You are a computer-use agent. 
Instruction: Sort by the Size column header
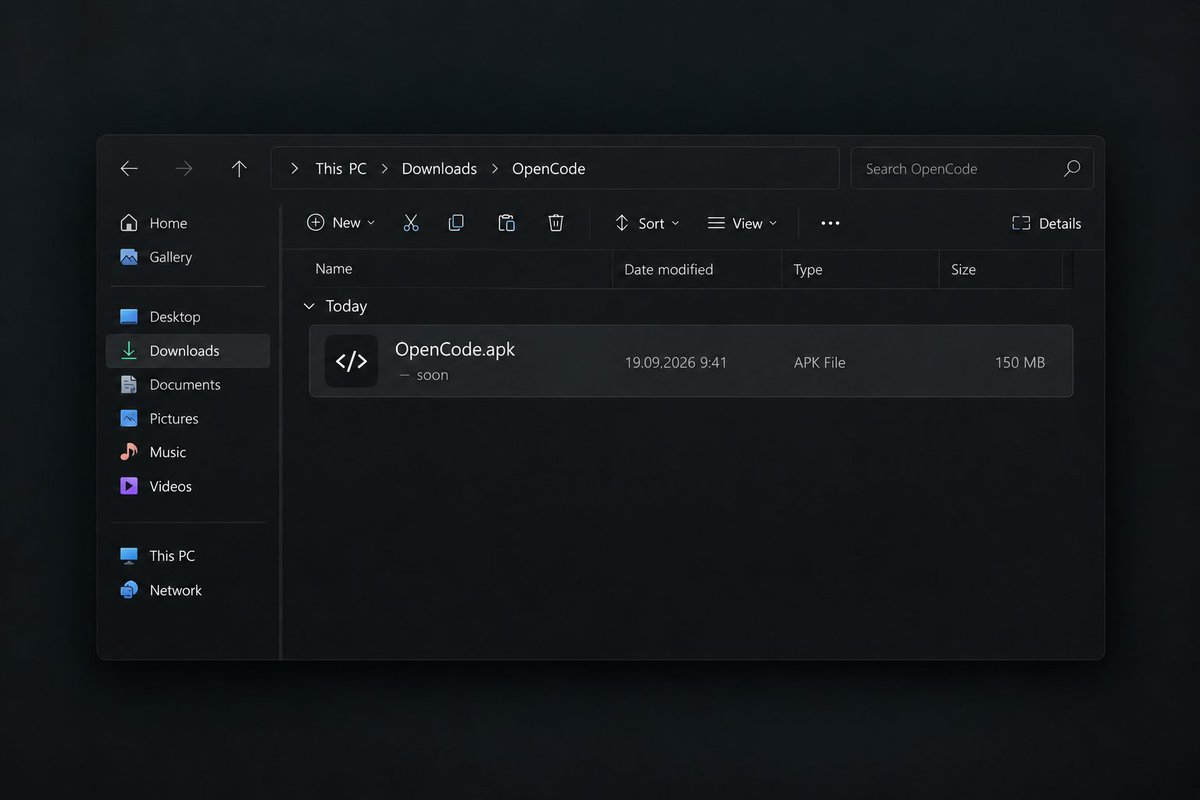click(964, 269)
